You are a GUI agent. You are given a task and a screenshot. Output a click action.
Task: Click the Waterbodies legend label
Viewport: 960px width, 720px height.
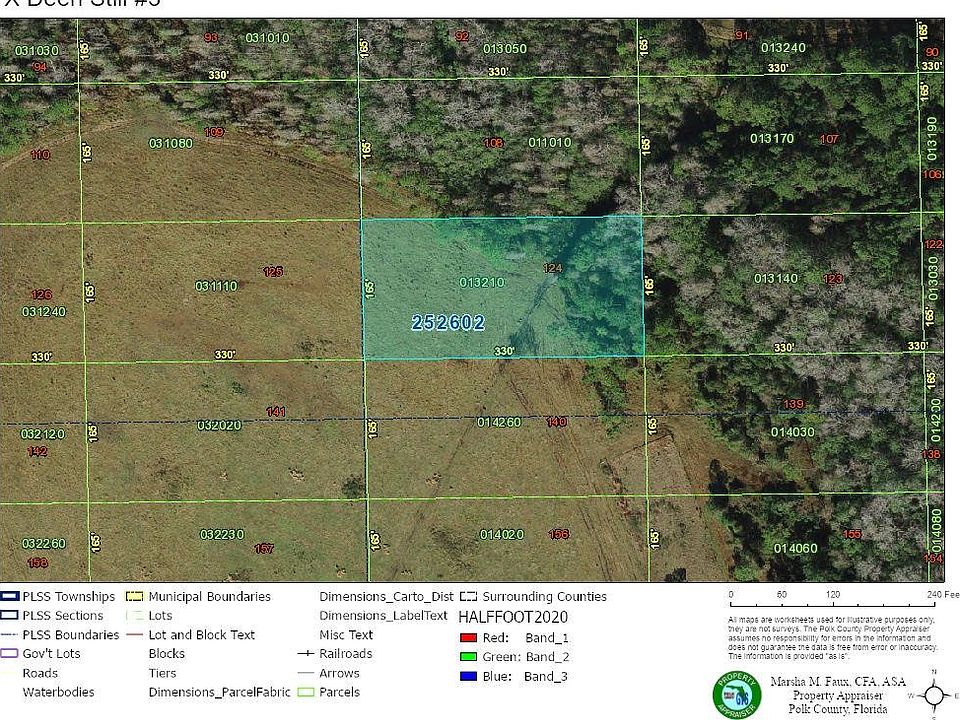pyautogui.click(x=59, y=692)
